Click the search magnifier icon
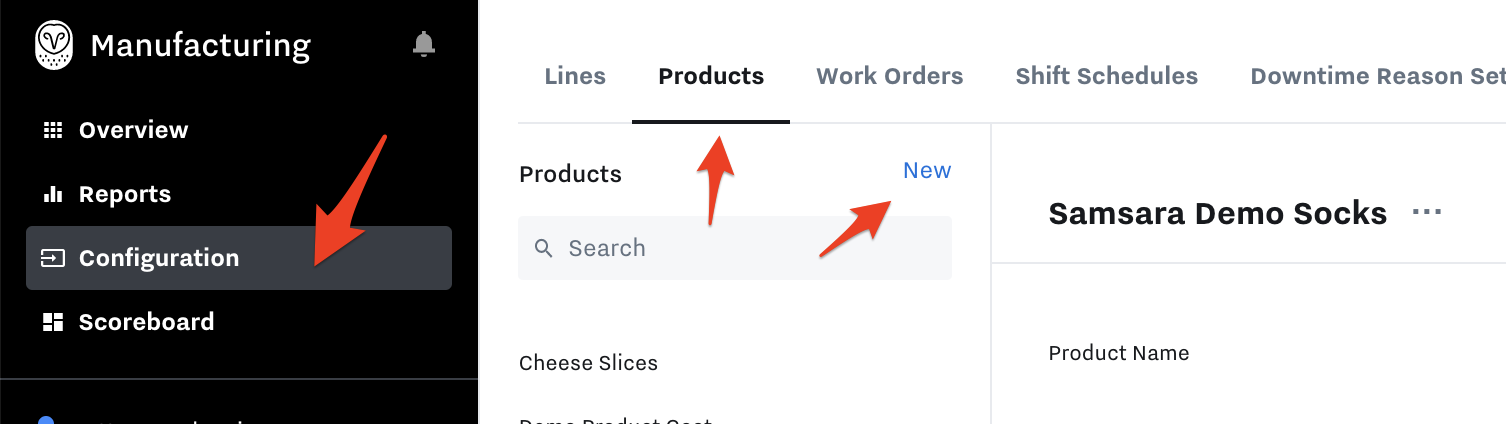1506x424 pixels. [544, 248]
